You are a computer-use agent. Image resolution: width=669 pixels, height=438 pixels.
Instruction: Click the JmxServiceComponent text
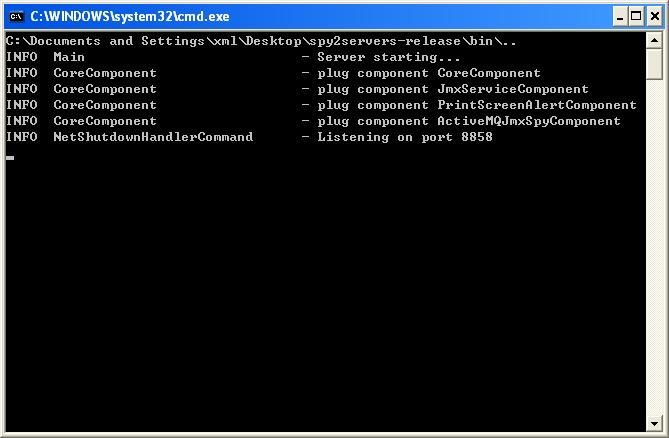pyautogui.click(x=513, y=89)
